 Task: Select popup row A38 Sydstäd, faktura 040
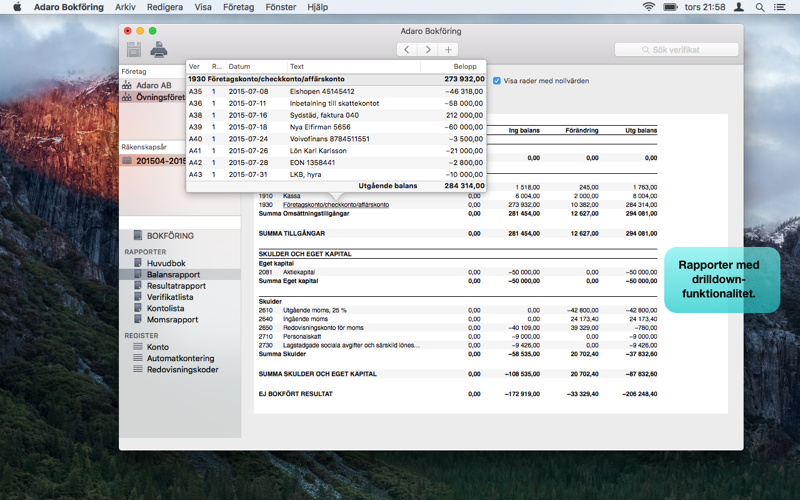click(x=336, y=115)
